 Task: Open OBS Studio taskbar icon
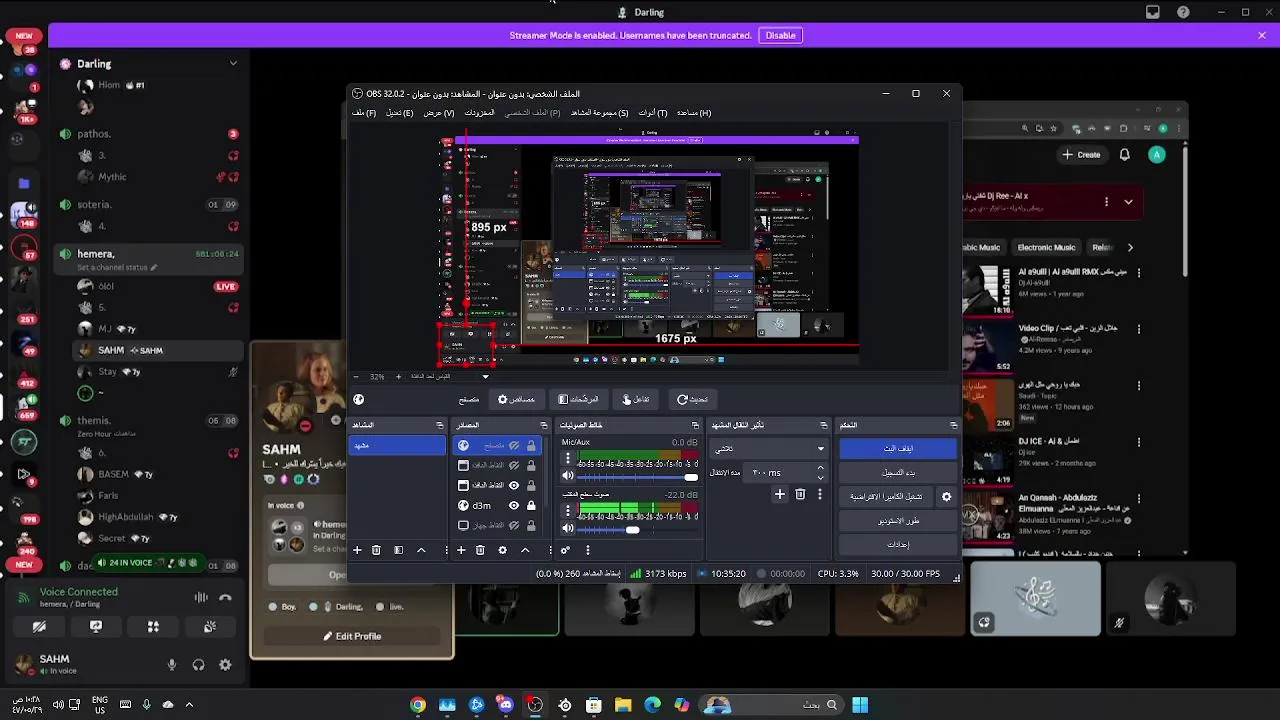[x=535, y=705]
